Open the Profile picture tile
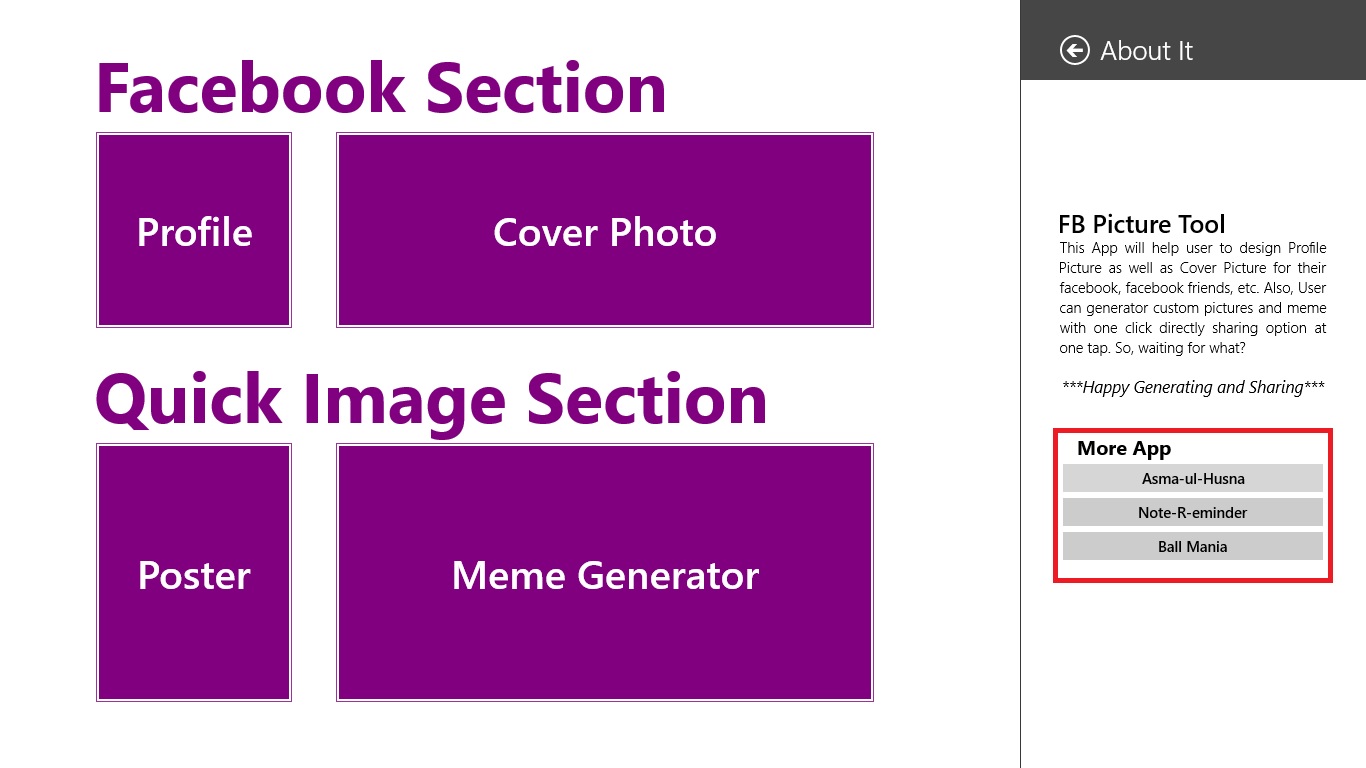1366x768 pixels. (x=194, y=230)
